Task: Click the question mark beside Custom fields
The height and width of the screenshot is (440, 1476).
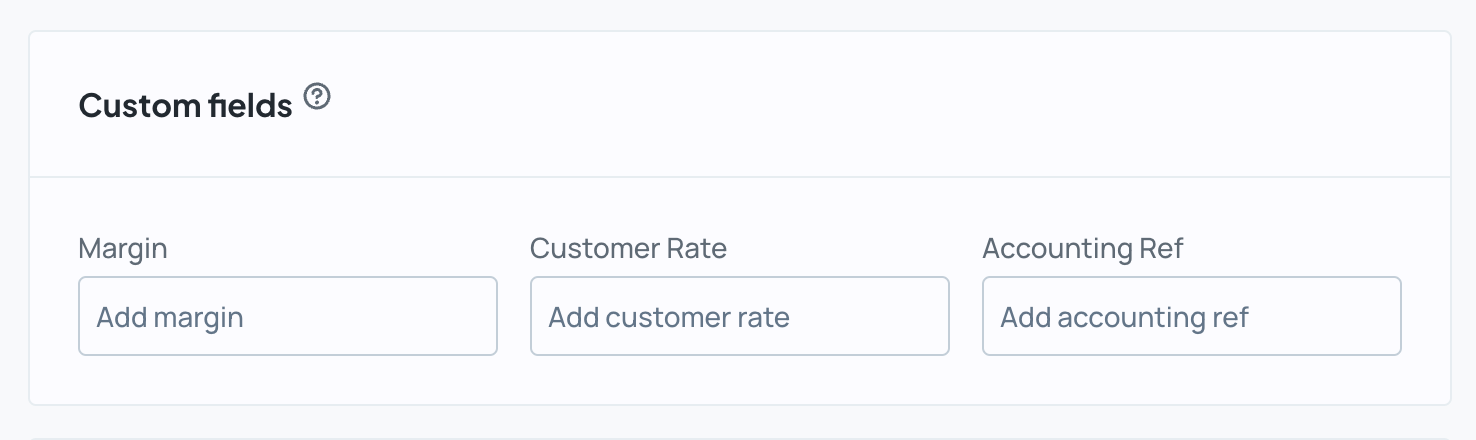Action: pyautogui.click(x=317, y=97)
